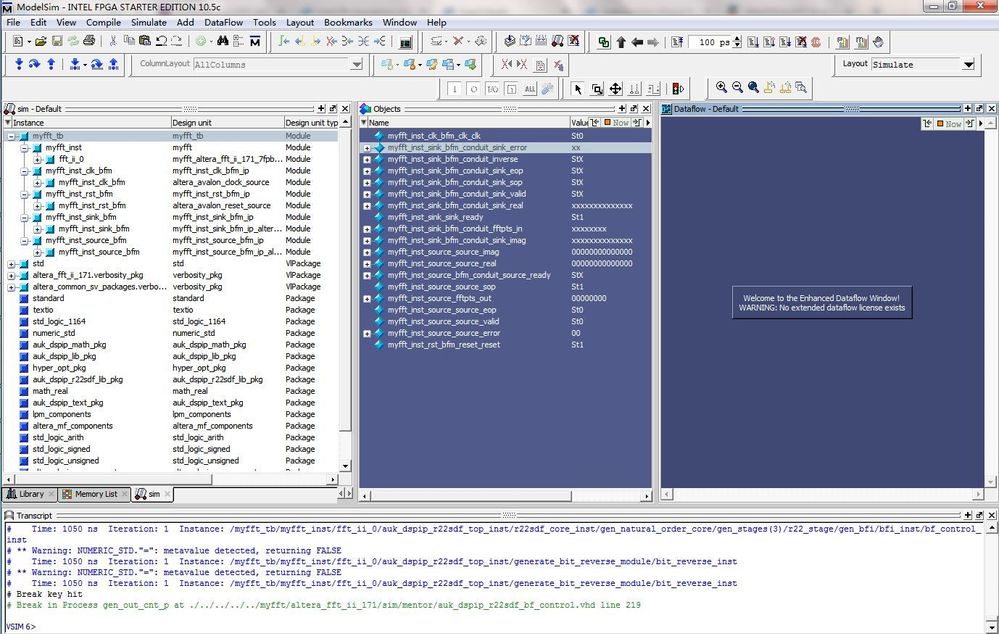Image resolution: width=999 pixels, height=634 pixels.
Task: Click the Find binoculars icon
Action: coord(223,42)
